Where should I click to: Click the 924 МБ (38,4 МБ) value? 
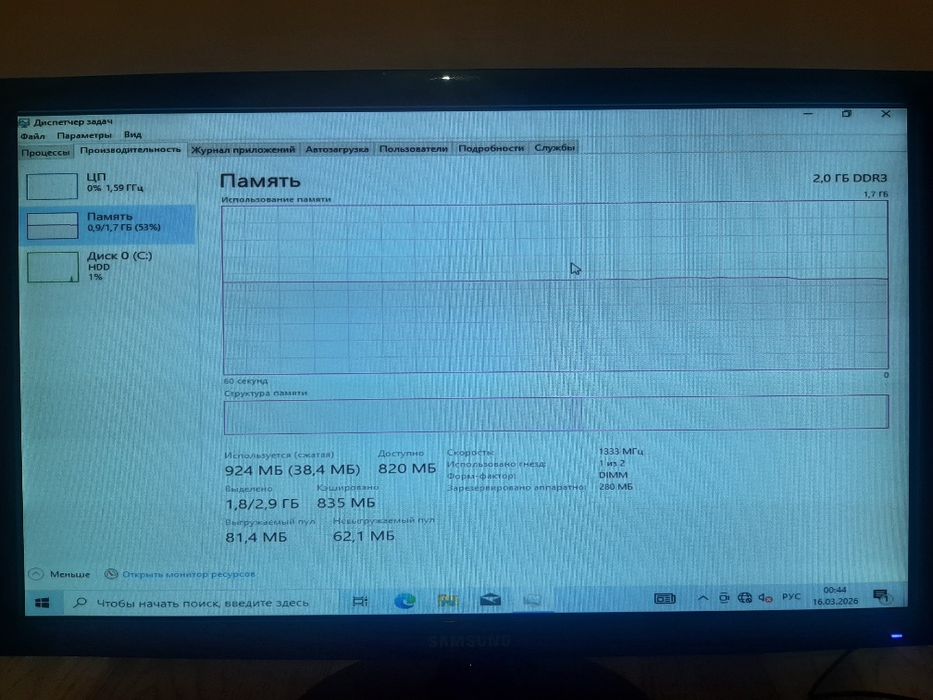[292, 470]
